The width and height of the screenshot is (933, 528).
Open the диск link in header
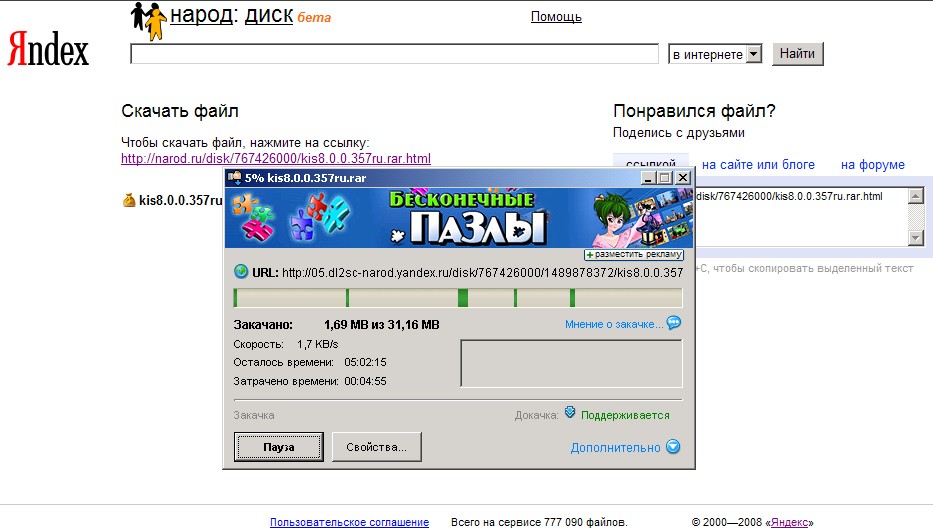[x=268, y=15]
